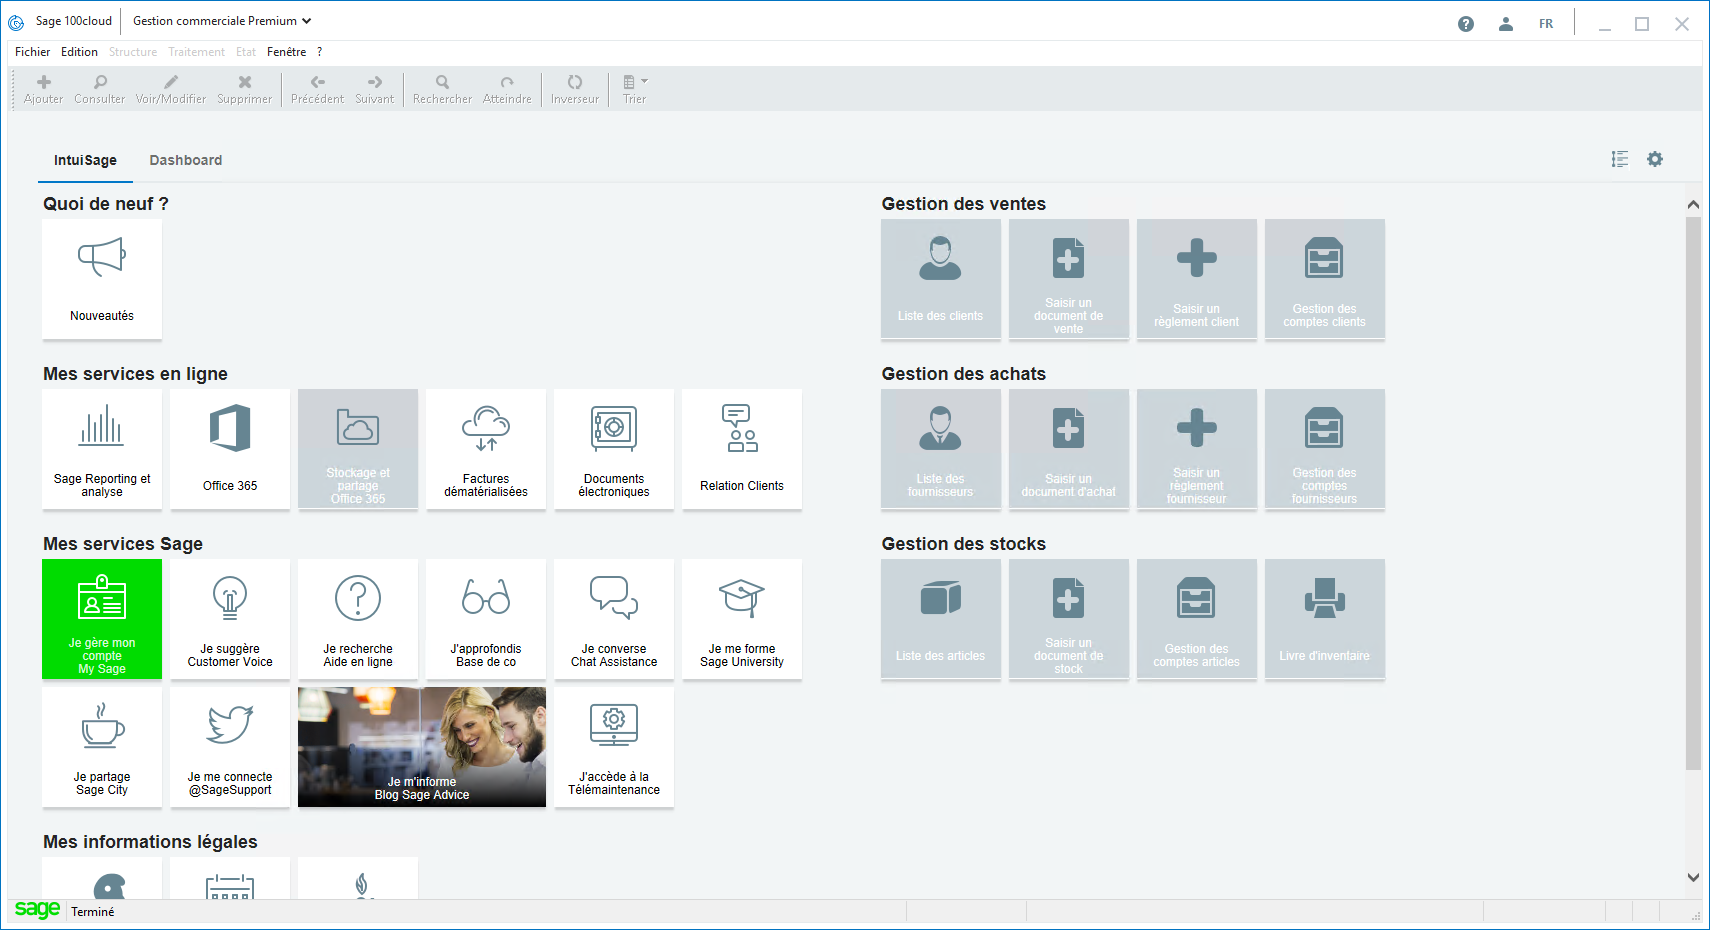
Task: Switch to the IntuiSage tab
Action: (x=85, y=160)
